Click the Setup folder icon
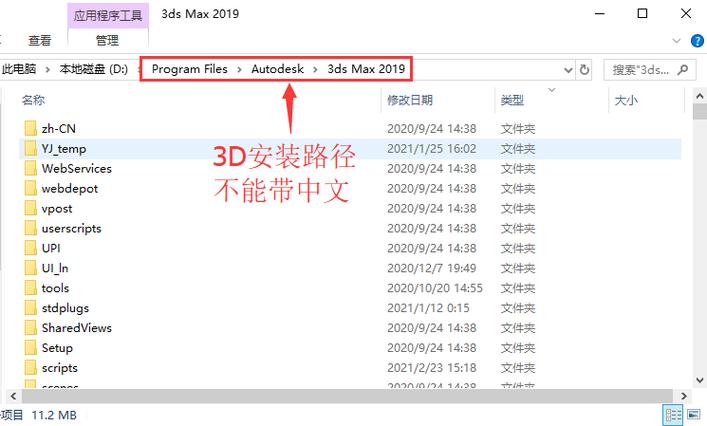The width and height of the screenshot is (707, 426). click(31, 348)
